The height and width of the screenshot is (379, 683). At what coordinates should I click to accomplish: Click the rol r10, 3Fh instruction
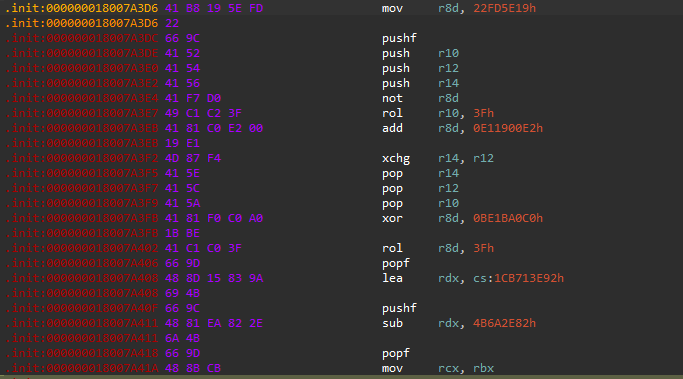[x=438, y=113]
